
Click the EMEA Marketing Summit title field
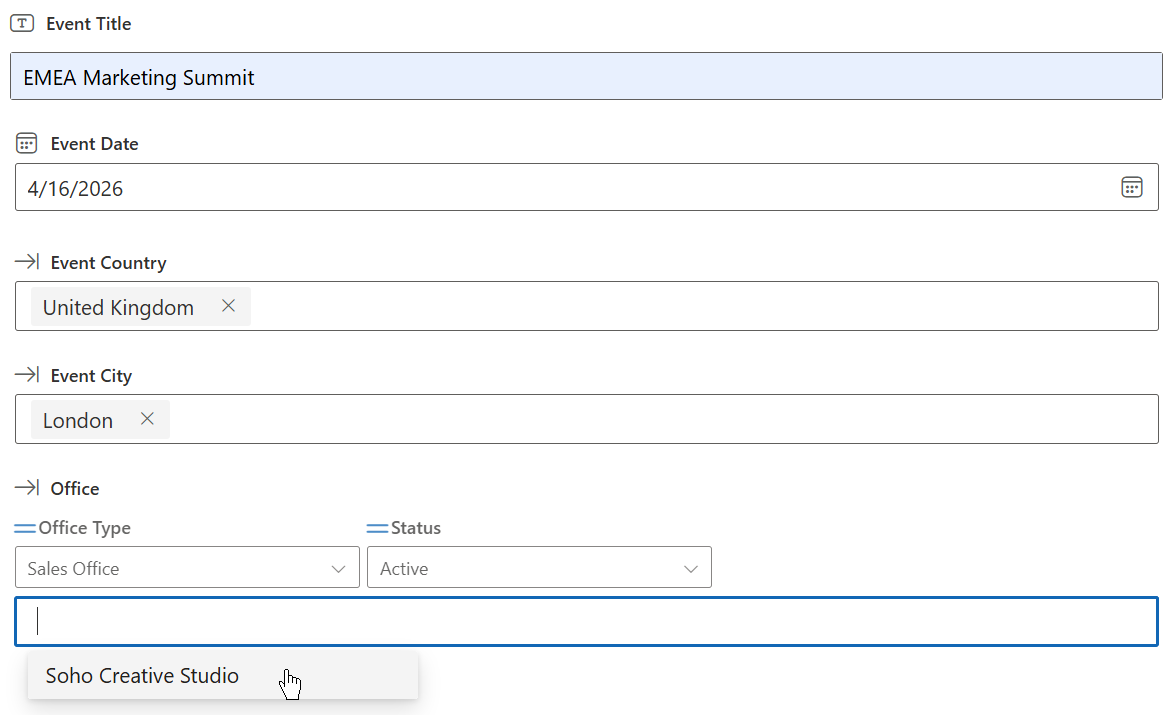(586, 77)
